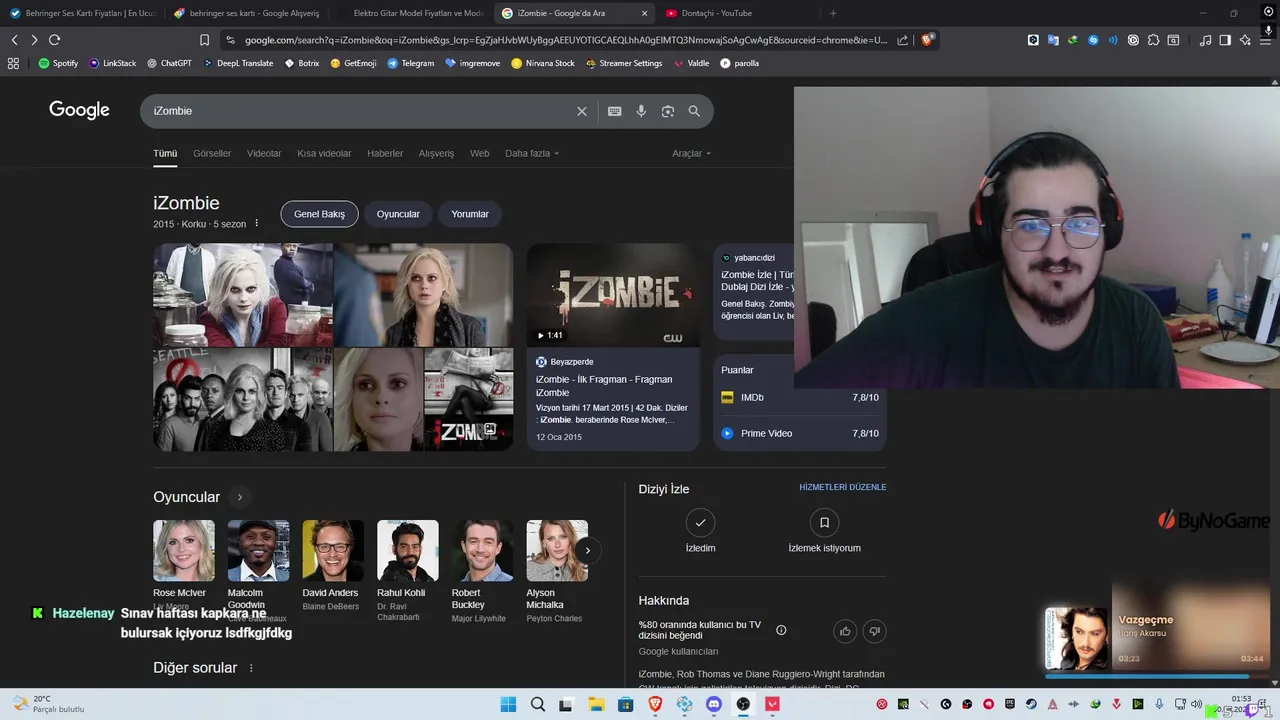Search by image with the lens icon
1280x720 pixels.
[x=668, y=111]
